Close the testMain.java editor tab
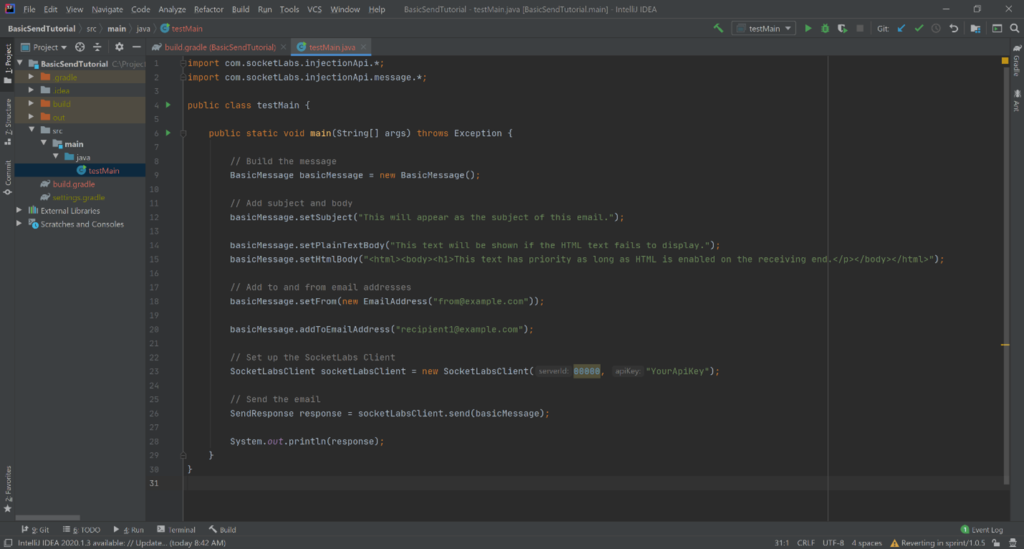Viewport: 1024px width, 549px height. coord(364,47)
